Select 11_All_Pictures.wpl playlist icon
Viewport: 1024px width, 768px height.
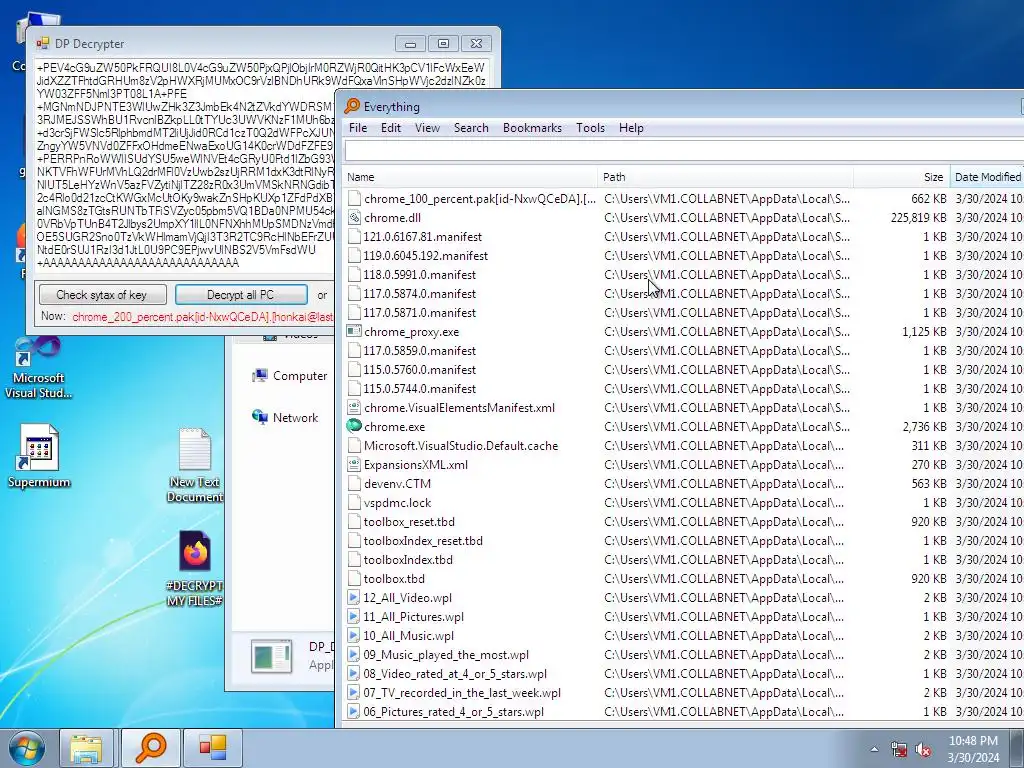click(x=353, y=616)
